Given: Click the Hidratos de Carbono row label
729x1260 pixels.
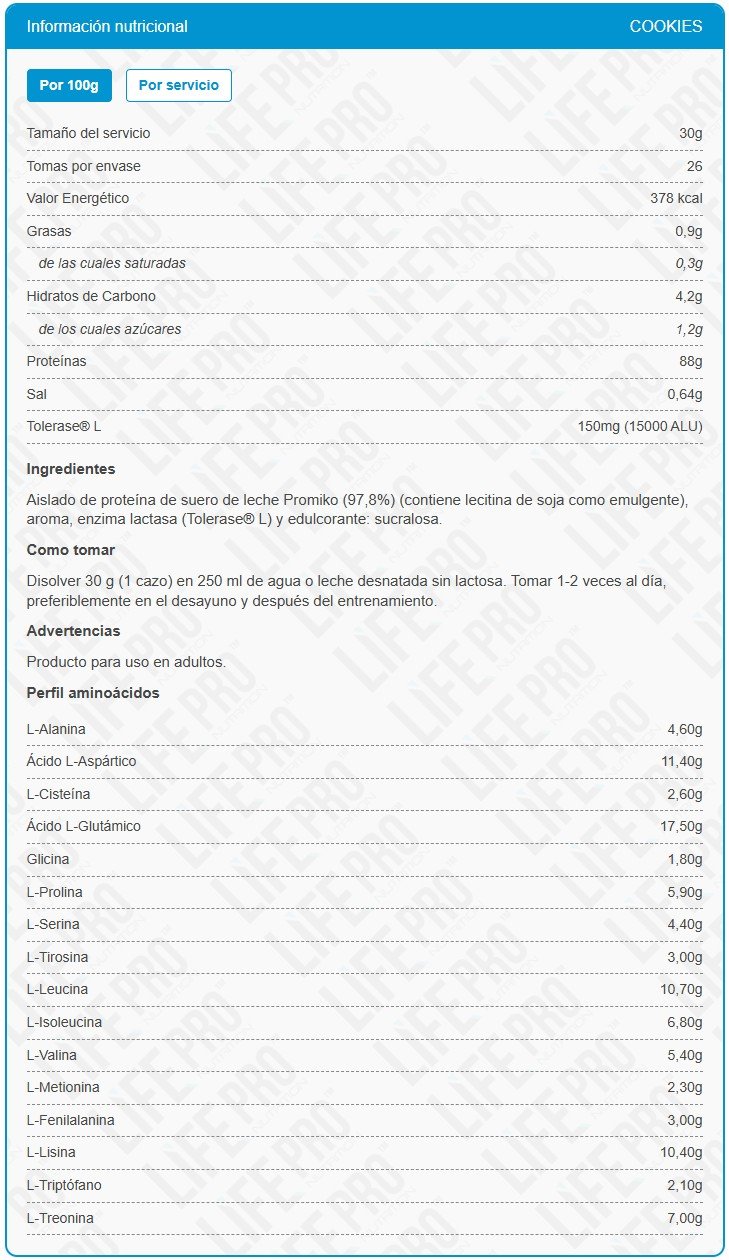Looking at the screenshot, I should 91,296.
